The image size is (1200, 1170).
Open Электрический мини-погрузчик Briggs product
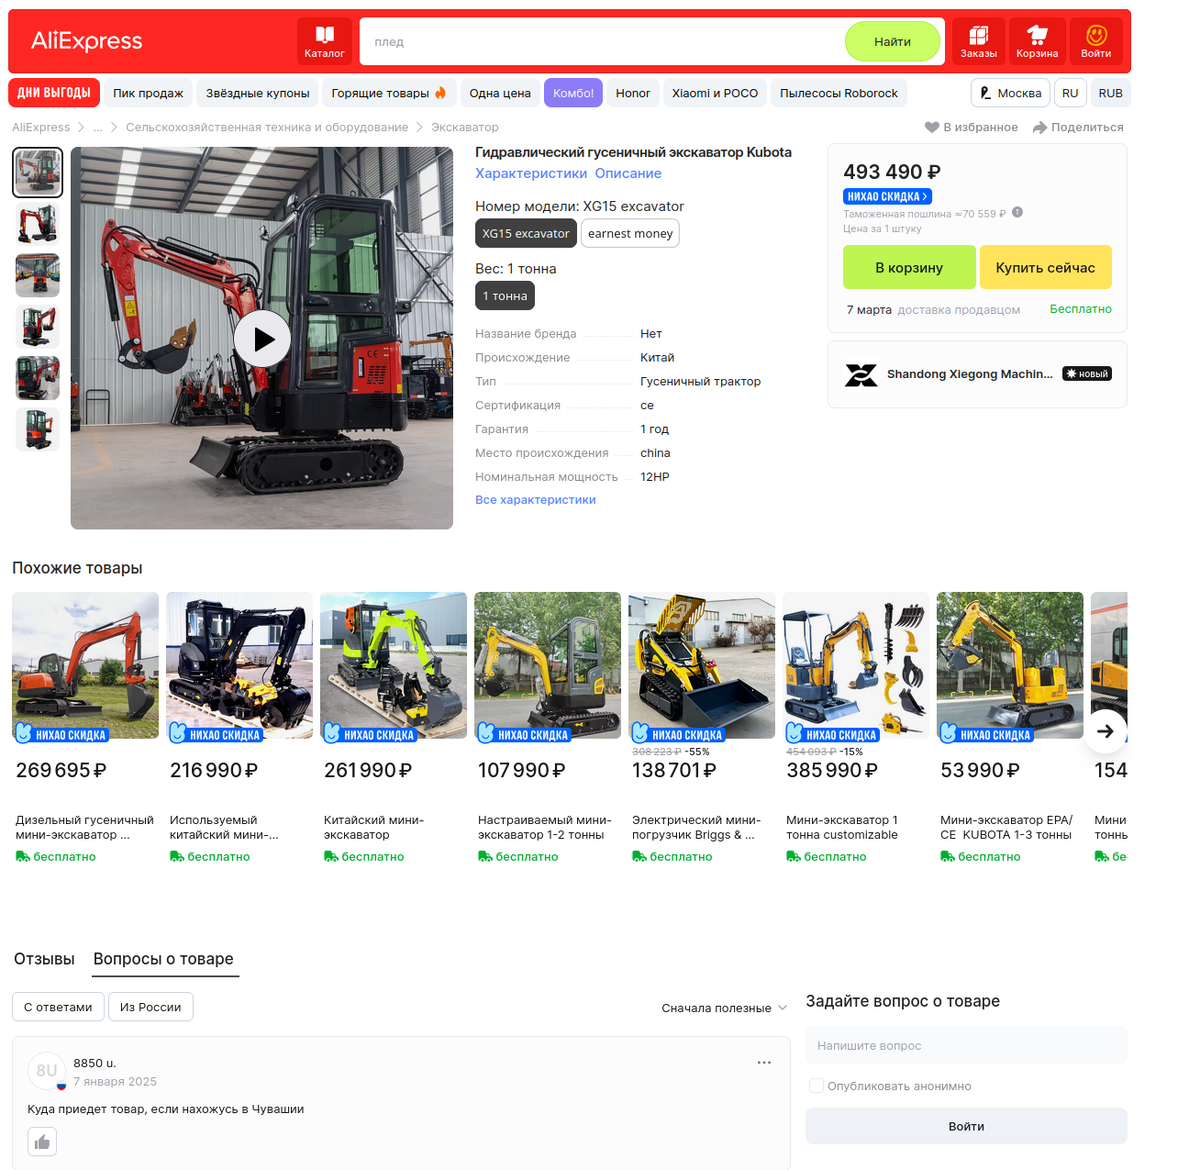tap(701, 728)
